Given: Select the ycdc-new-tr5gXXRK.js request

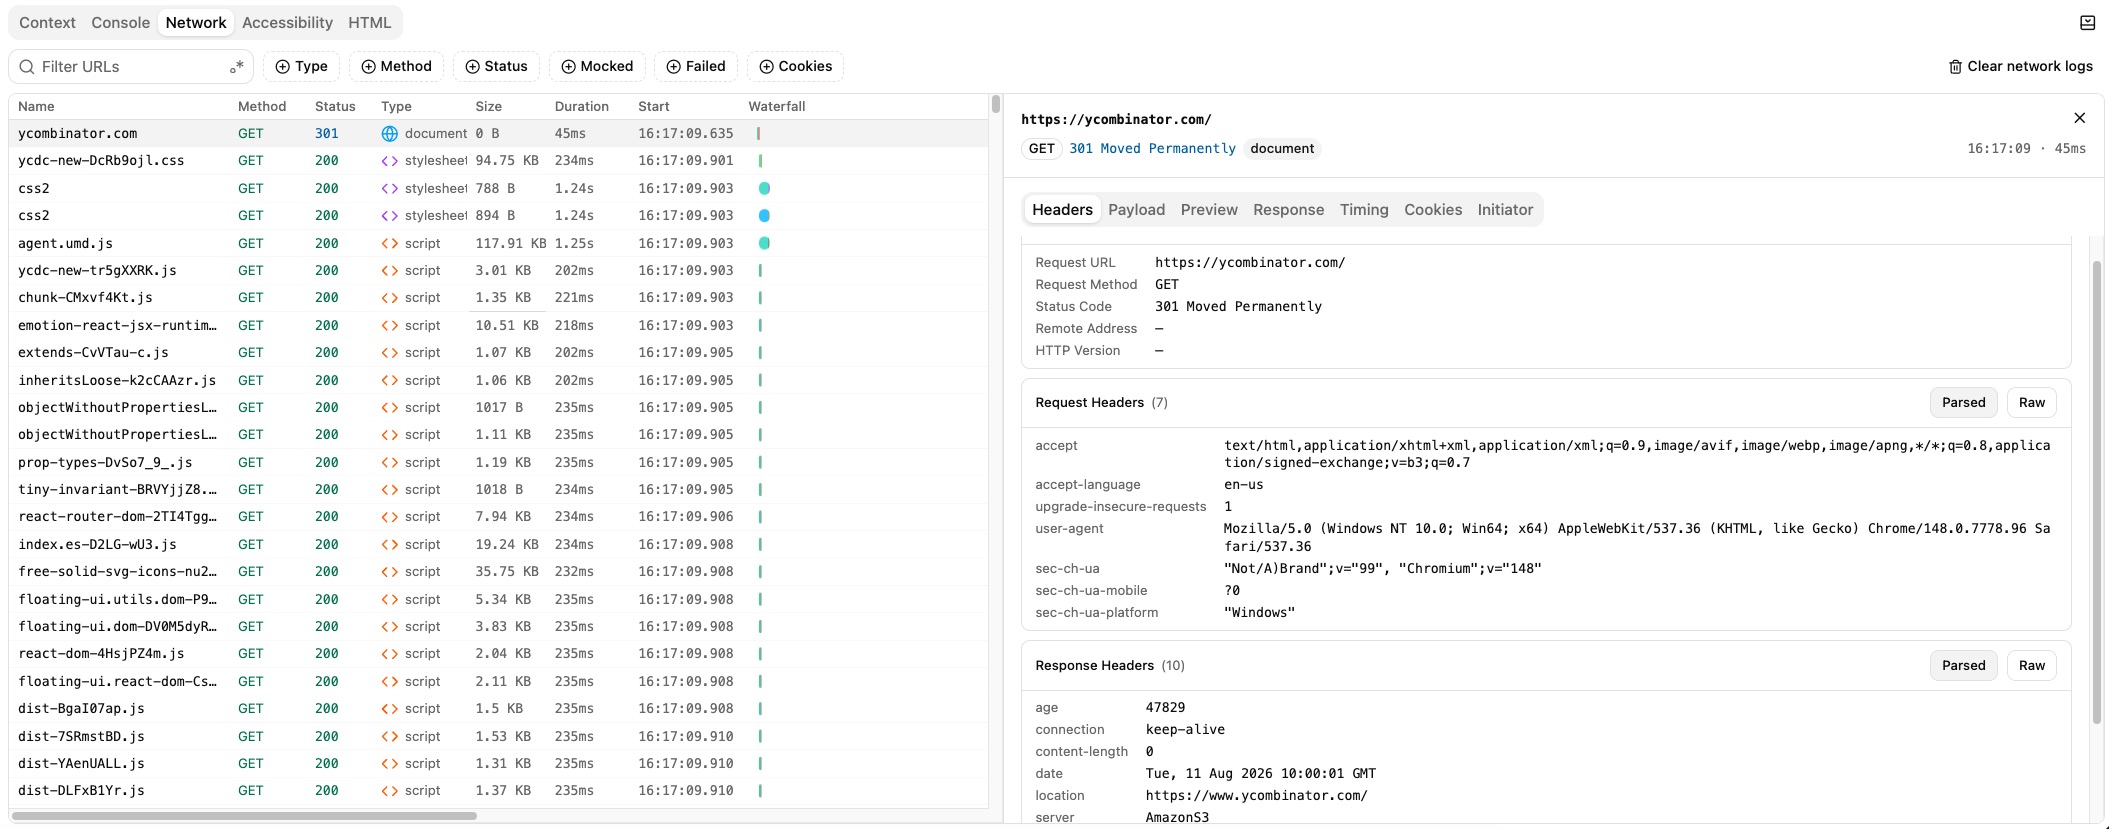Looking at the screenshot, I should [x=498, y=271].
